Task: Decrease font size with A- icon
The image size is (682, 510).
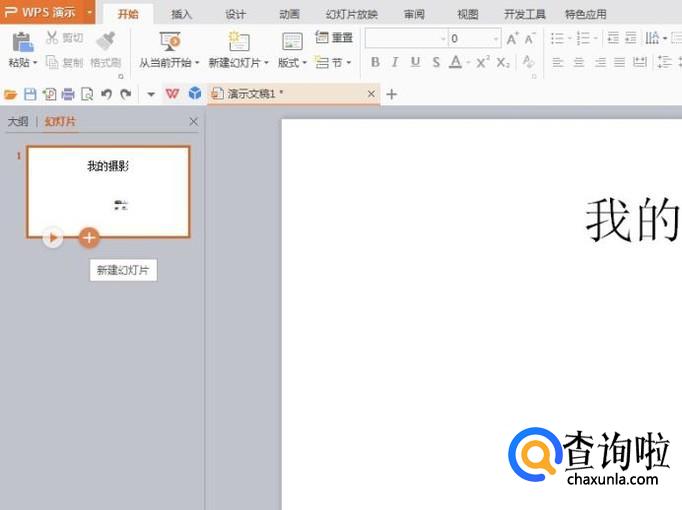Action: [530, 39]
